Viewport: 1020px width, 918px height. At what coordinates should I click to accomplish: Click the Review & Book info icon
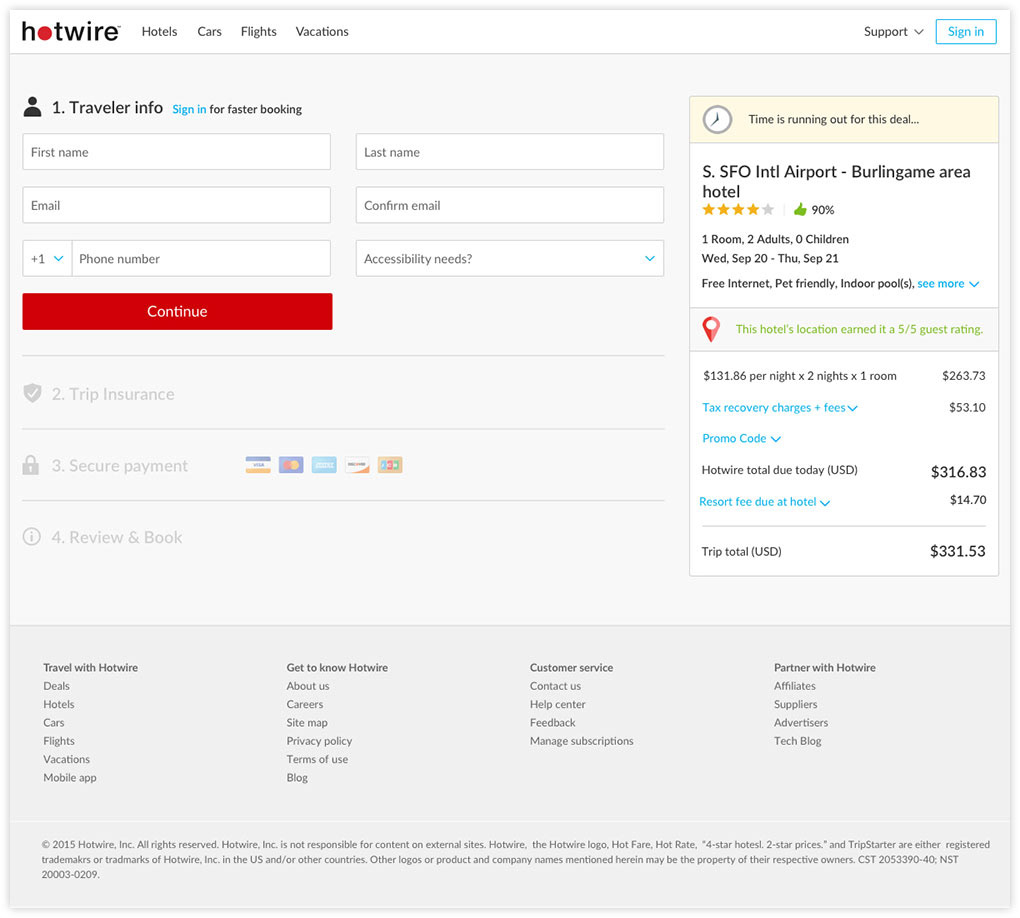pyautogui.click(x=31, y=537)
